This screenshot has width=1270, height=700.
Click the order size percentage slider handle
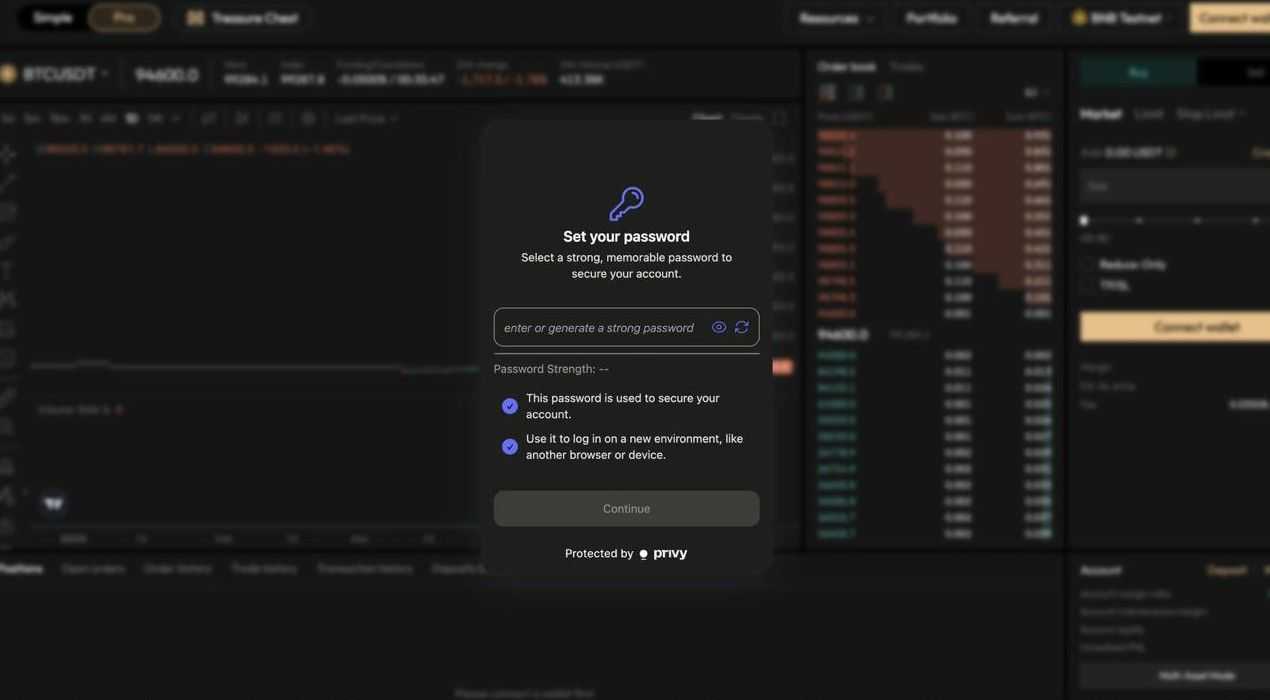coord(1084,220)
